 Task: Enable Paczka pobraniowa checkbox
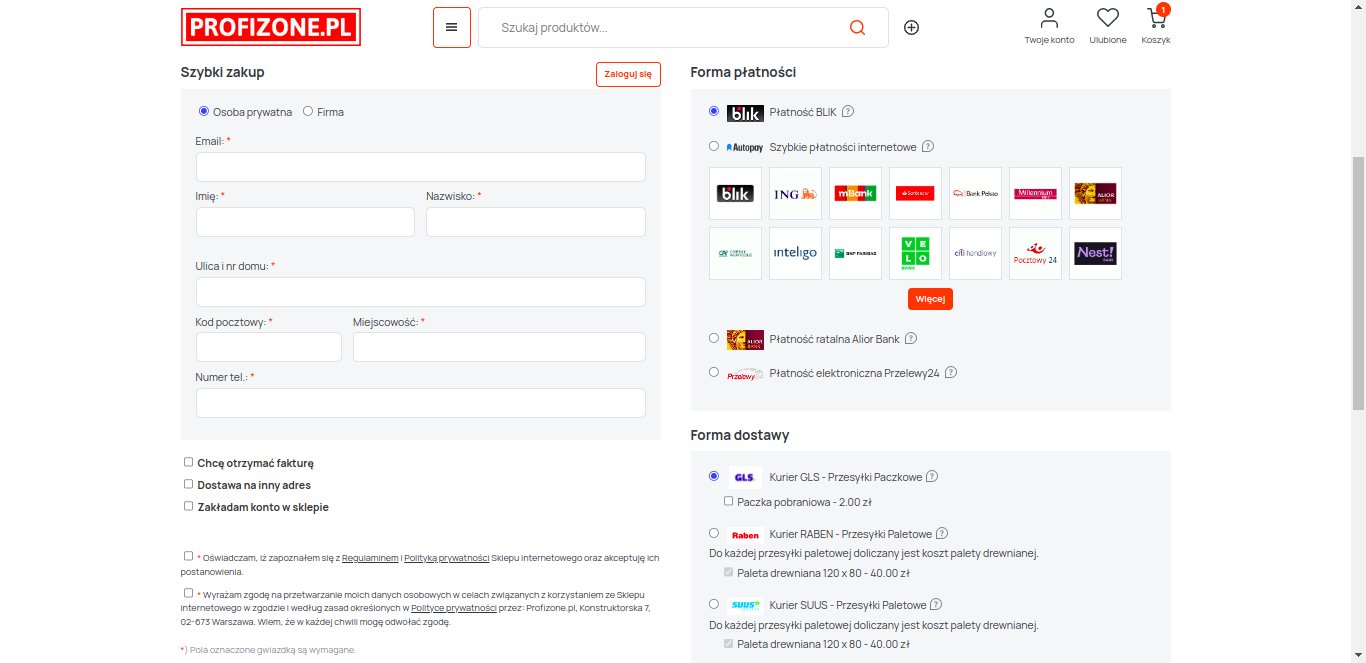[728, 501]
